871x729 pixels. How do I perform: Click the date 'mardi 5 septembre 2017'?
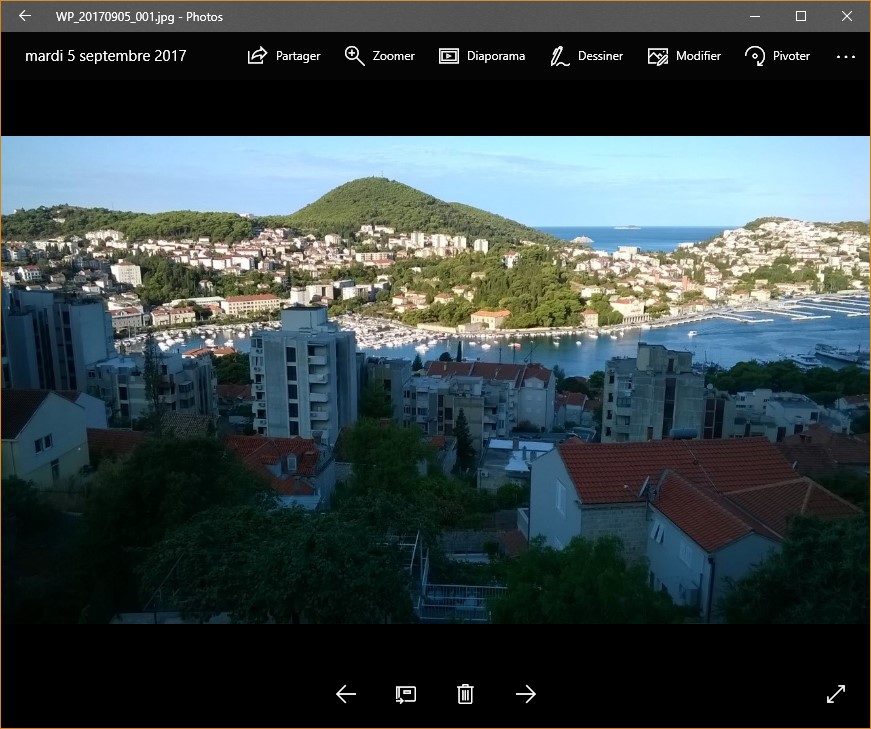point(106,56)
